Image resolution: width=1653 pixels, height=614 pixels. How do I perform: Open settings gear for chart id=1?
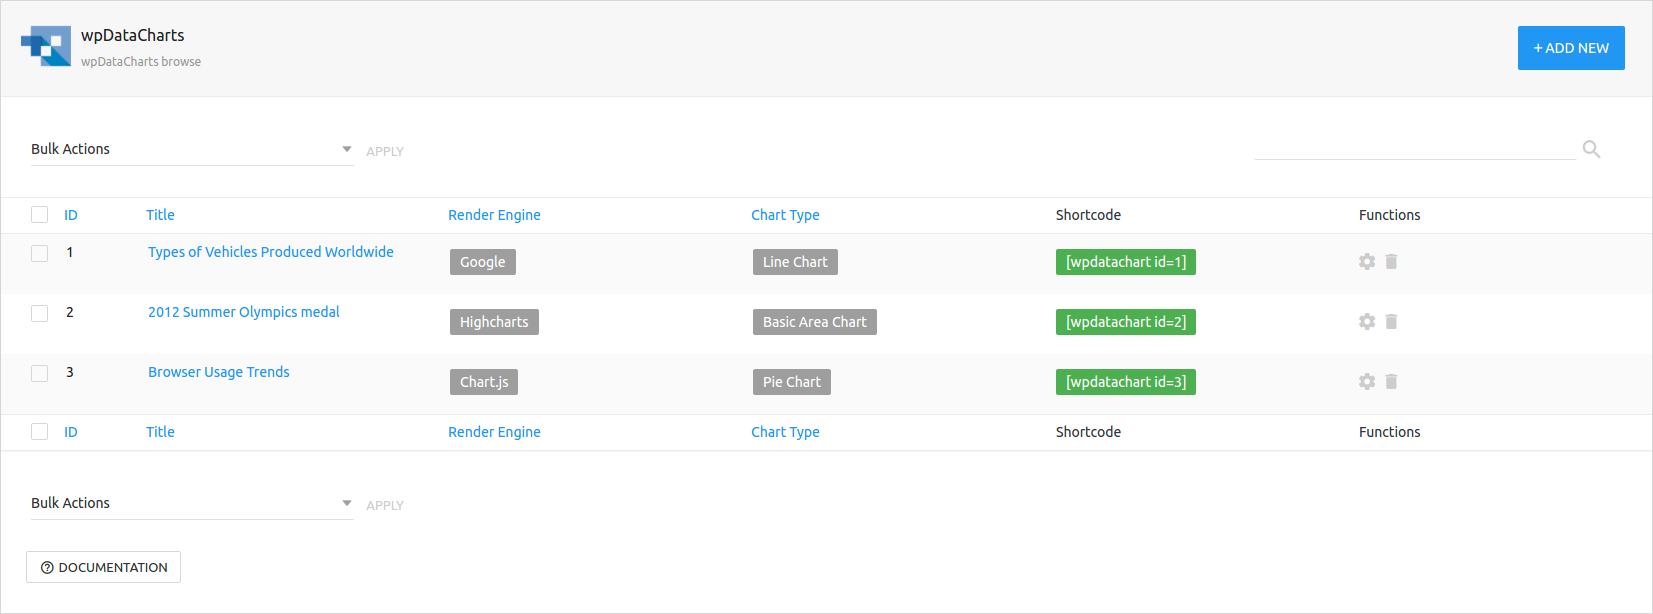click(x=1367, y=262)
